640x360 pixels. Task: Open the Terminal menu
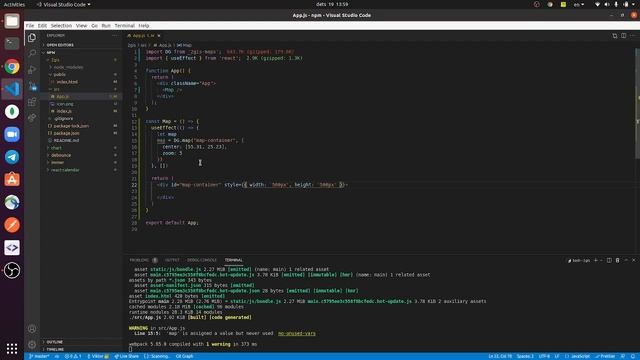pyautogui.click(x=124, y=25)
